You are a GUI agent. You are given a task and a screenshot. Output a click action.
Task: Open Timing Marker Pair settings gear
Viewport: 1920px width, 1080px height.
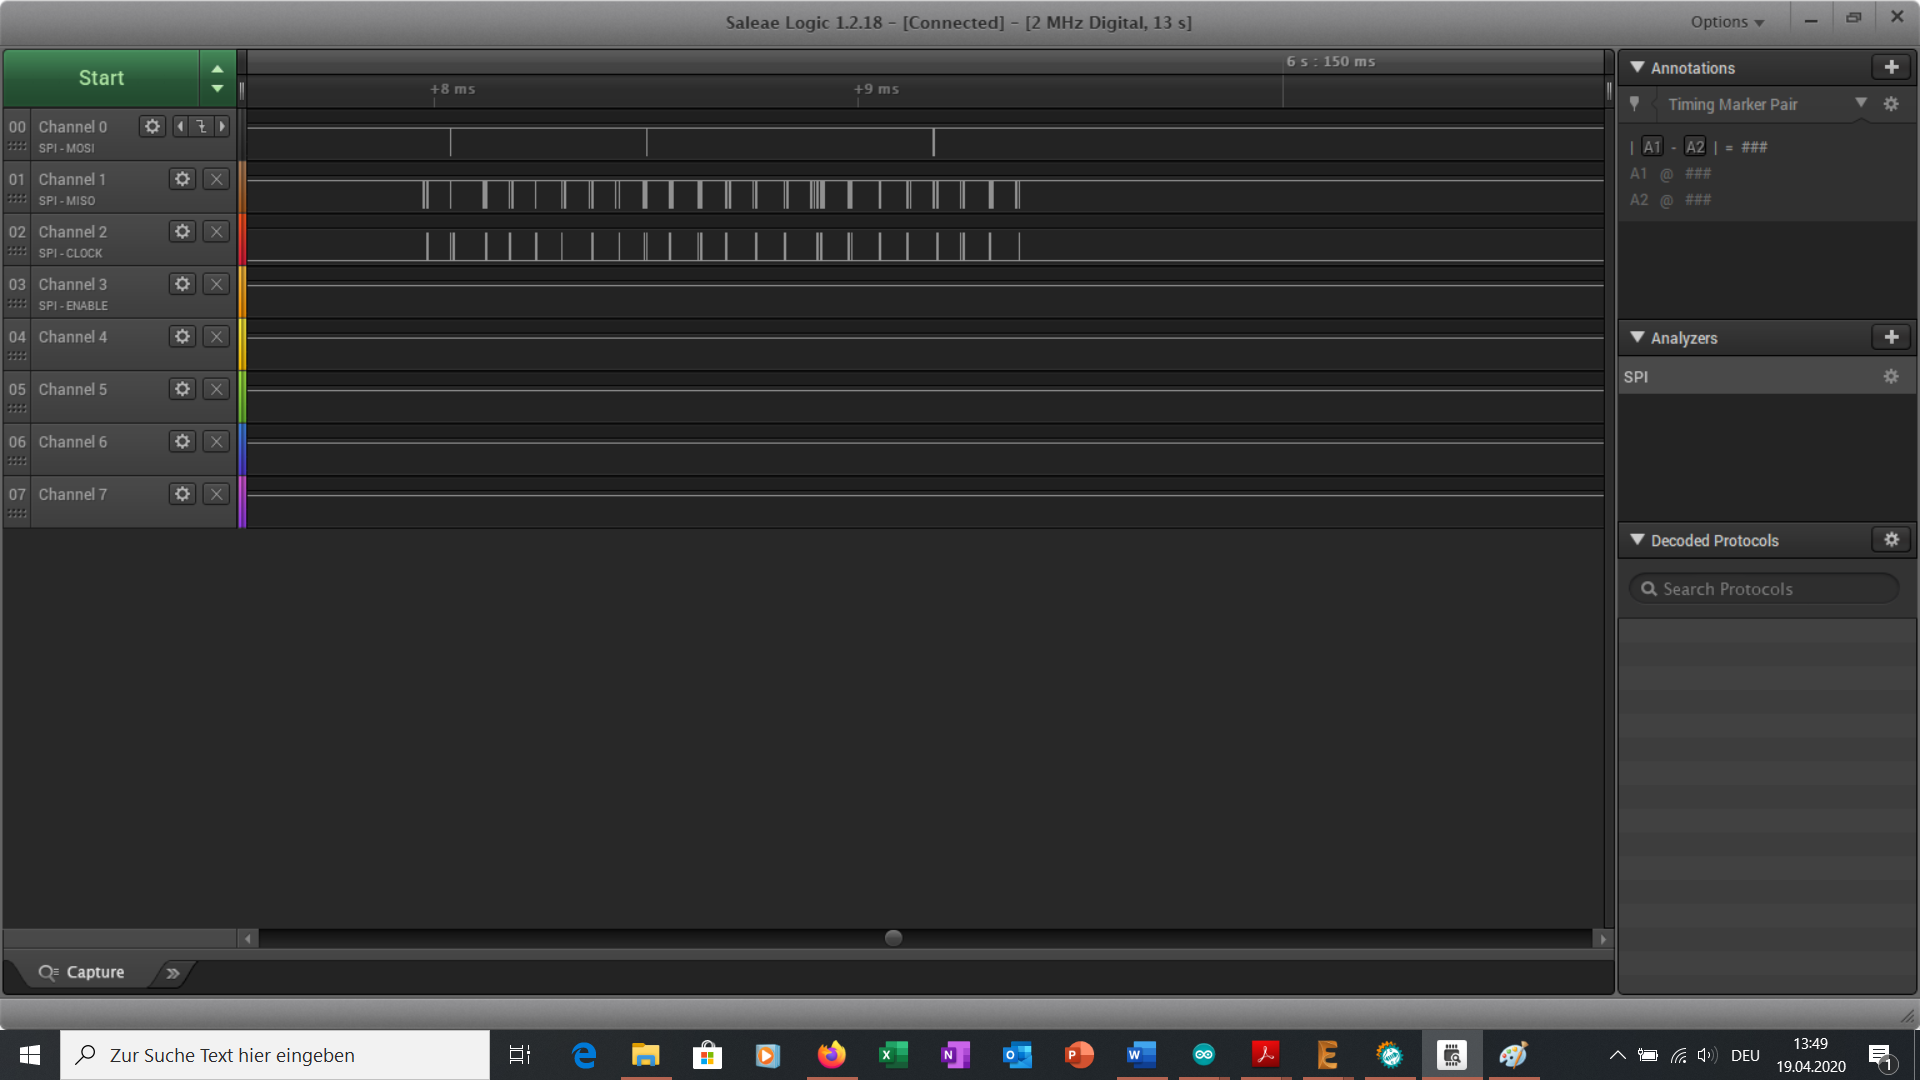1891,104
